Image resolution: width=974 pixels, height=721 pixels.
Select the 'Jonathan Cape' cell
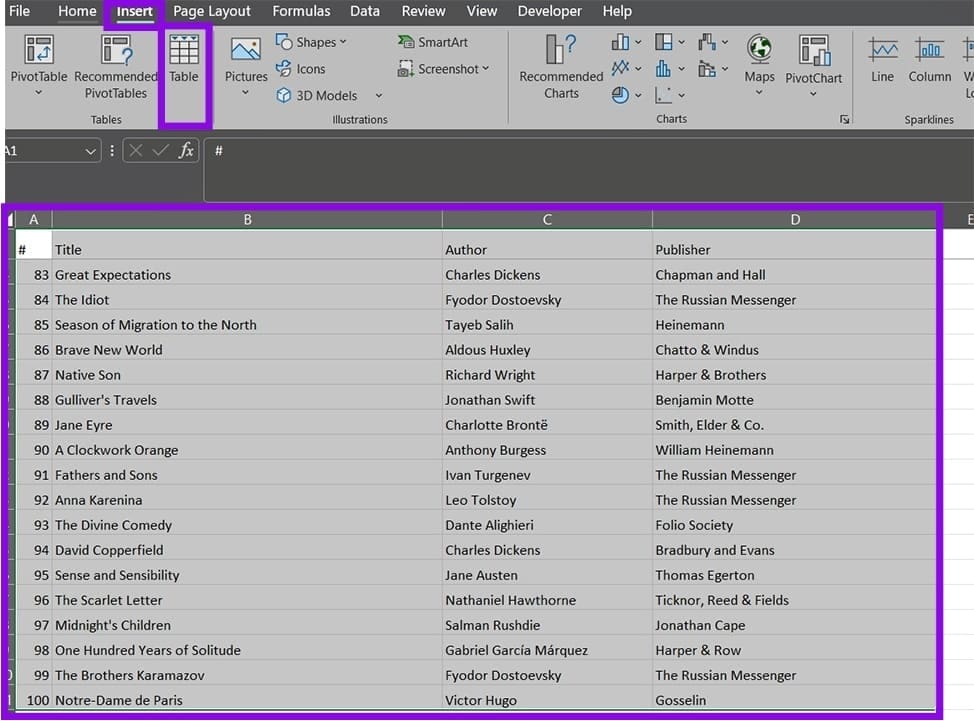794,625
